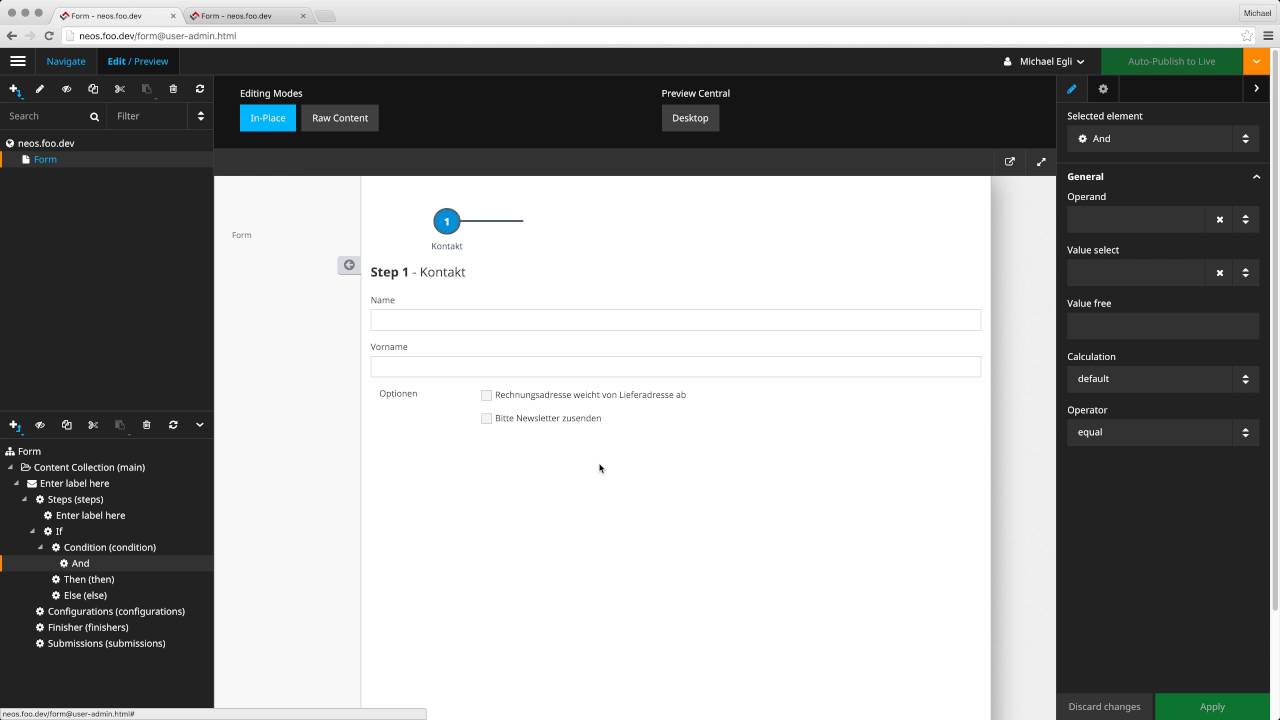Select neos.foo.dev root in page tree
The image size is (1280, 720).
pos(46,143)
